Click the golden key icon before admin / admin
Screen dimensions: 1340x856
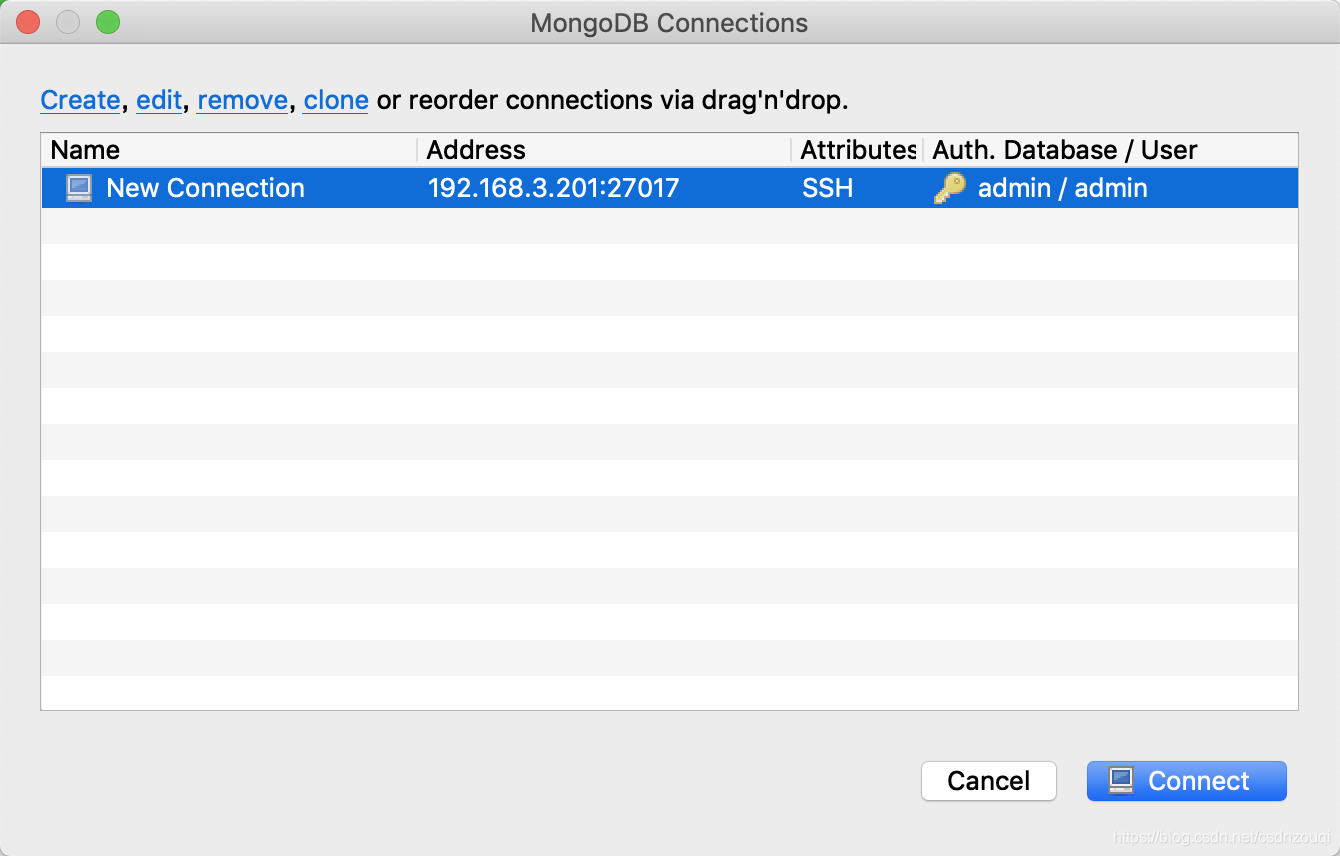coord(949,188)
